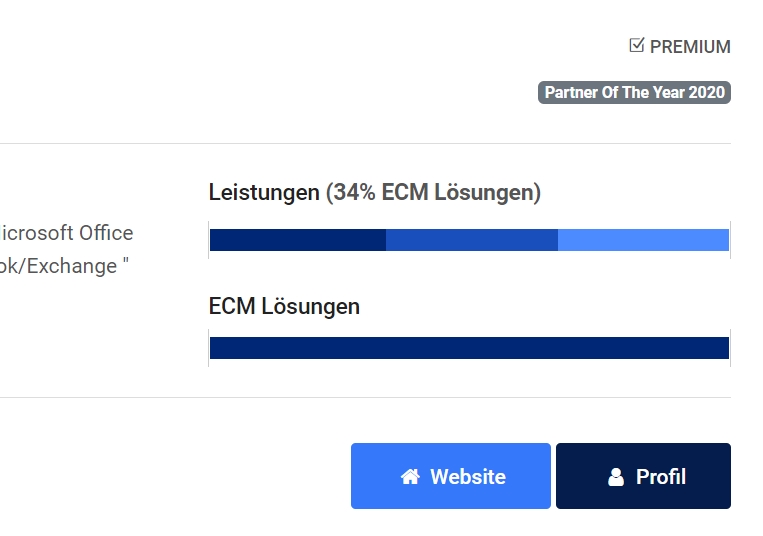Click the PREMIUM checkmark icon
Screen dimensions: 763x536
636,45
